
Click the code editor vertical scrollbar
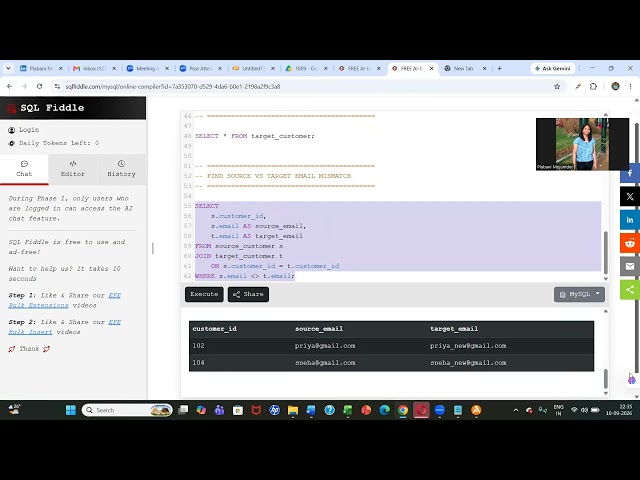tap(605, 252)
